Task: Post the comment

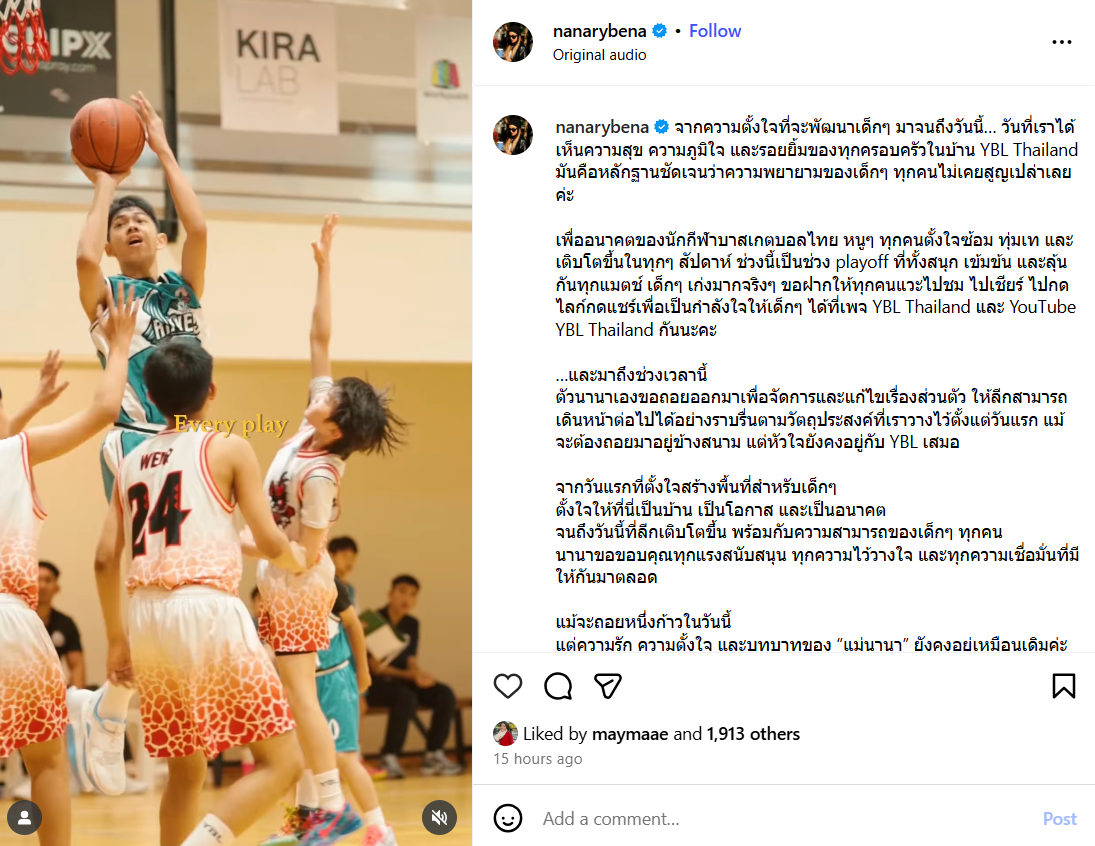Action: [x=1059, y=819]
